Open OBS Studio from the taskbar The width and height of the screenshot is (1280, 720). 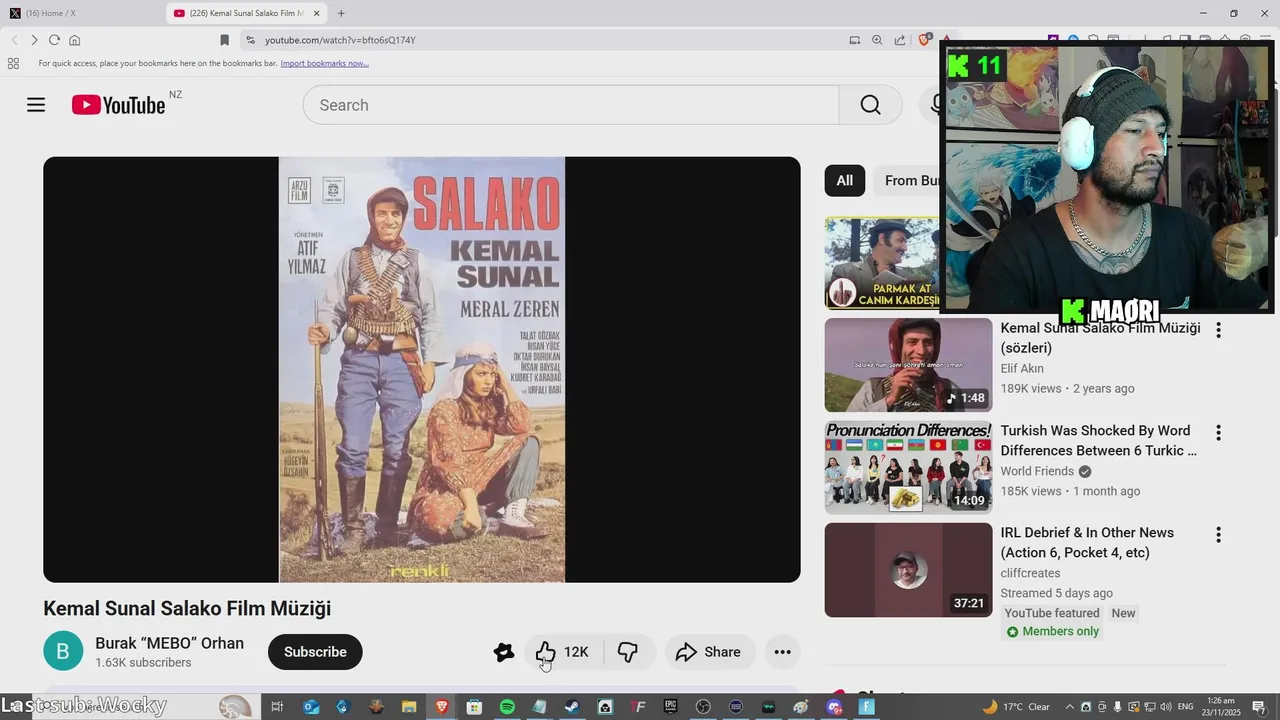click(x=703, y=707)
